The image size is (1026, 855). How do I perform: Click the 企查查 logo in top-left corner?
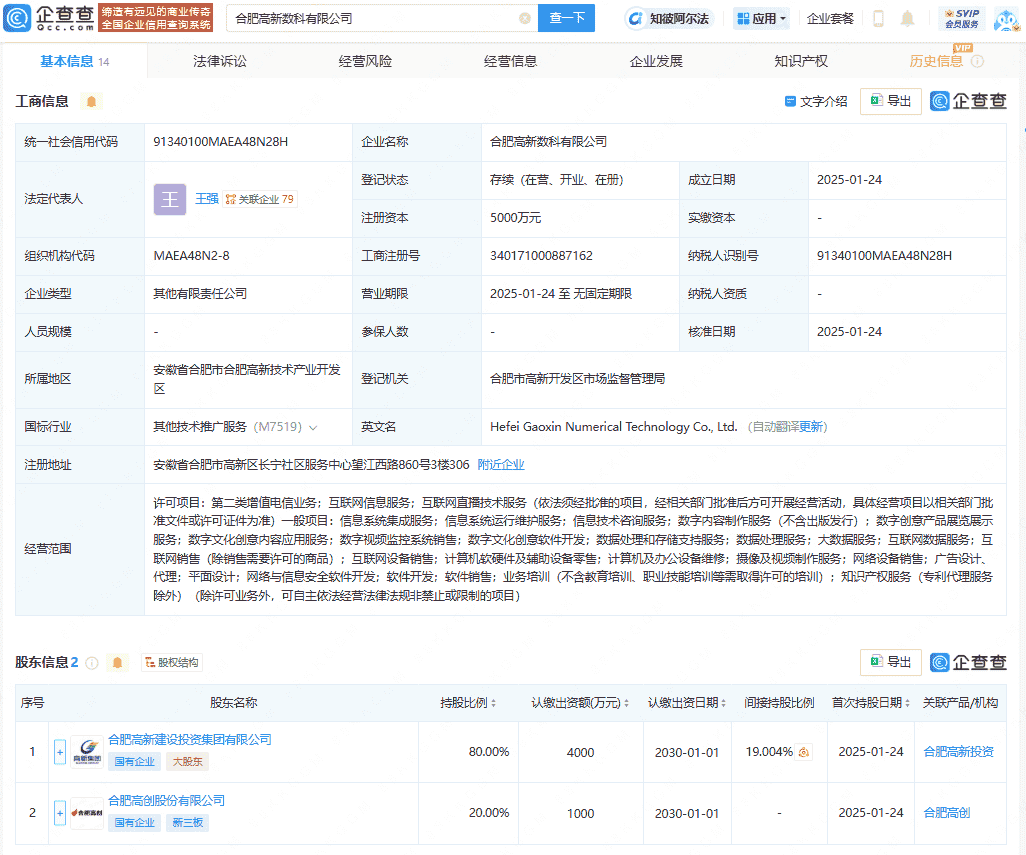point(48,18)
